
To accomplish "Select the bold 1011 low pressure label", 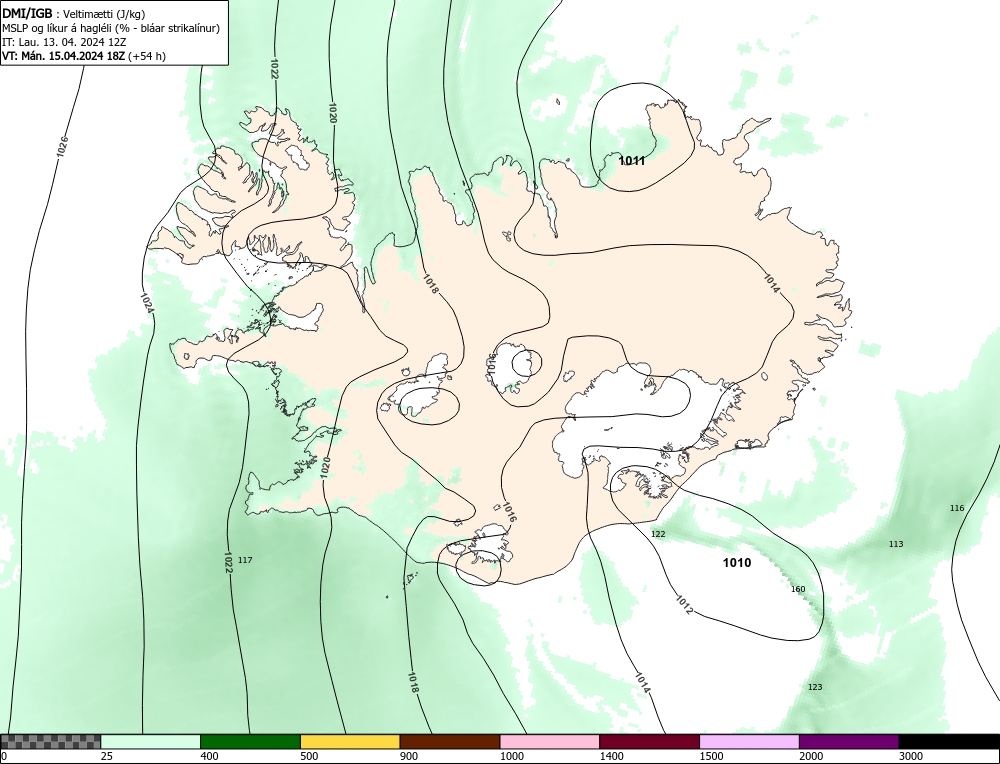I will coord(632,161).
